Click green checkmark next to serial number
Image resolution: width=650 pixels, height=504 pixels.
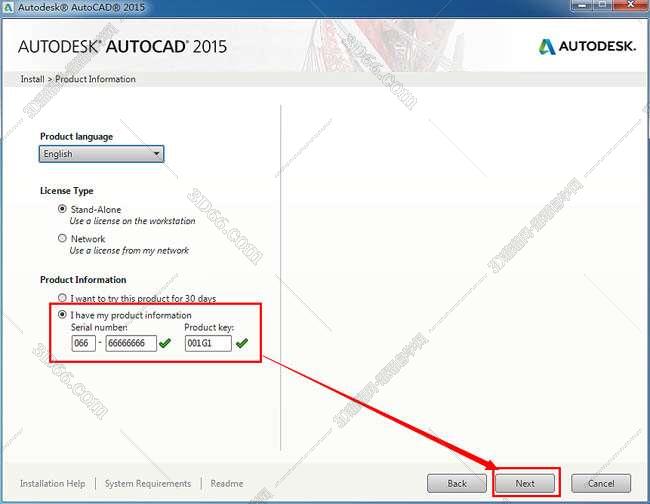[165, 344]
